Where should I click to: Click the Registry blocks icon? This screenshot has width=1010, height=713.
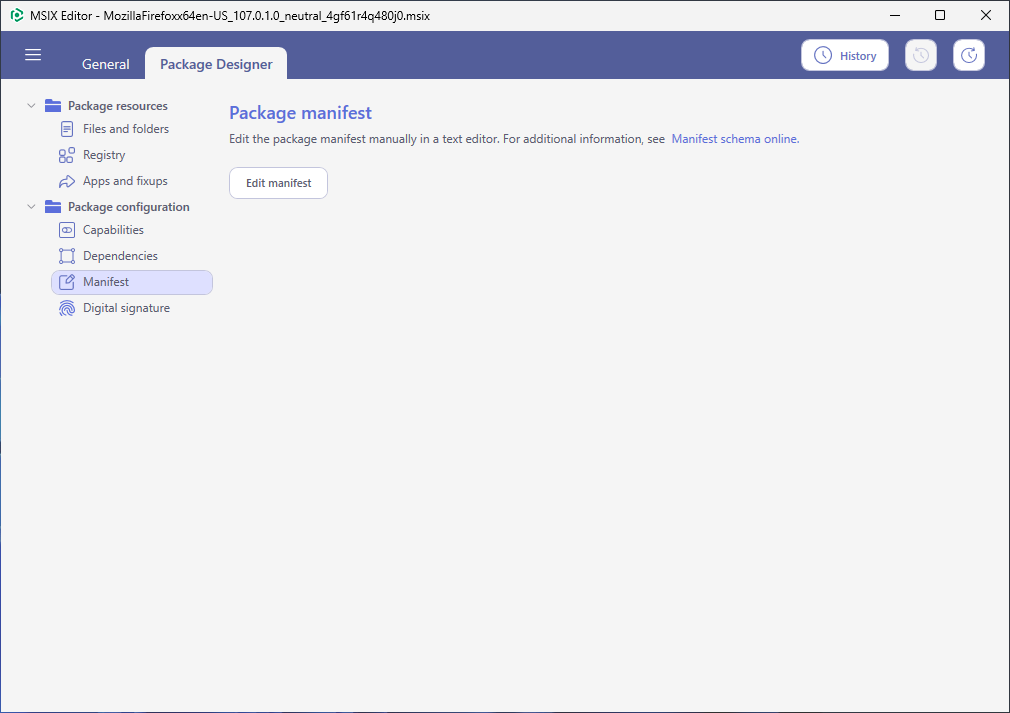click(66, 155)
